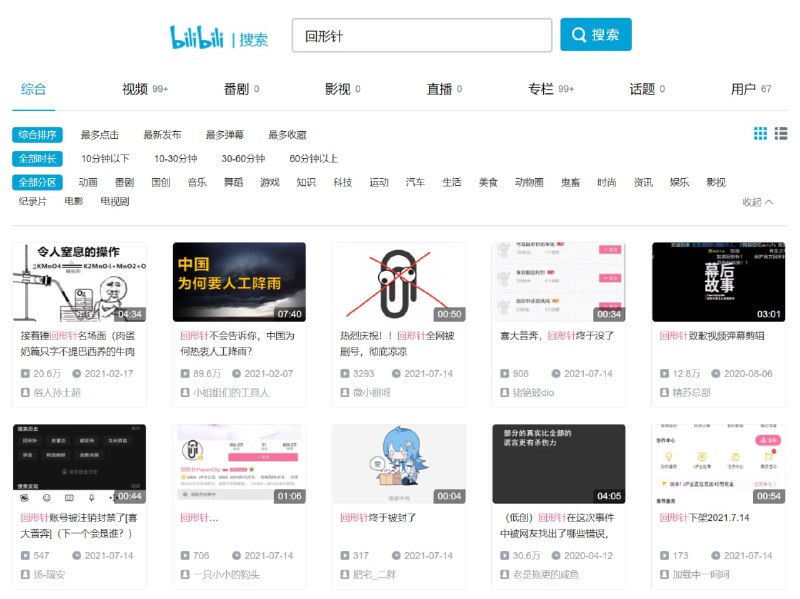Viewport: 800px width, 599px height.
Task: Click uploader icon beside 俗人孙土超
Action: 25,393
